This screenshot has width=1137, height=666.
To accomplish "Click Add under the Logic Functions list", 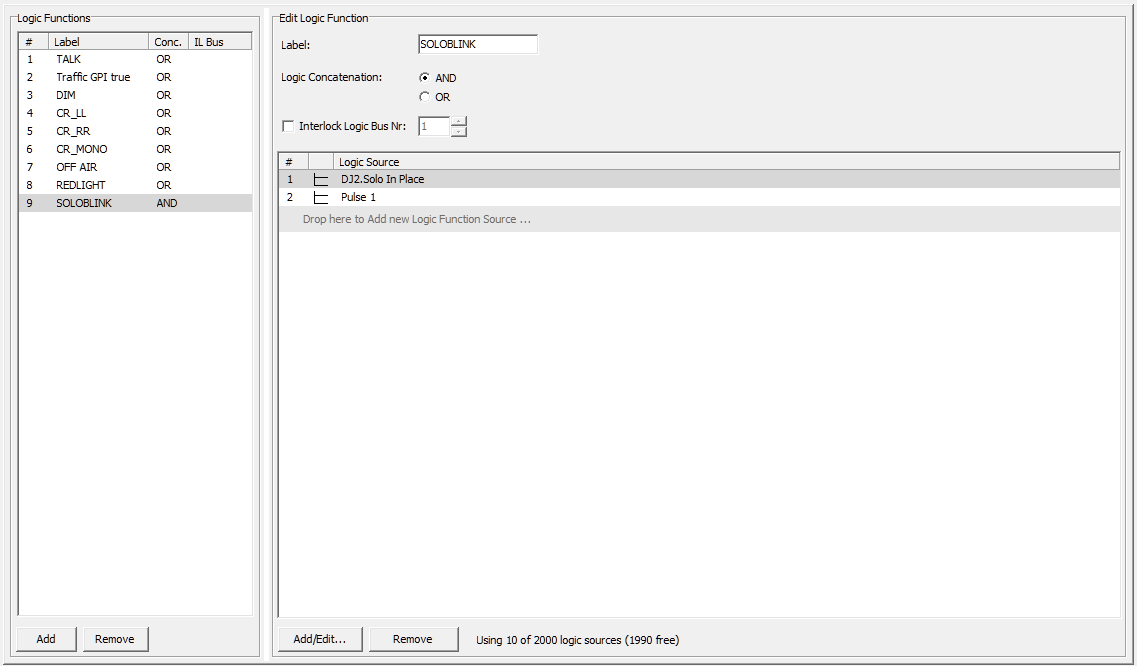I will point(45,638).
